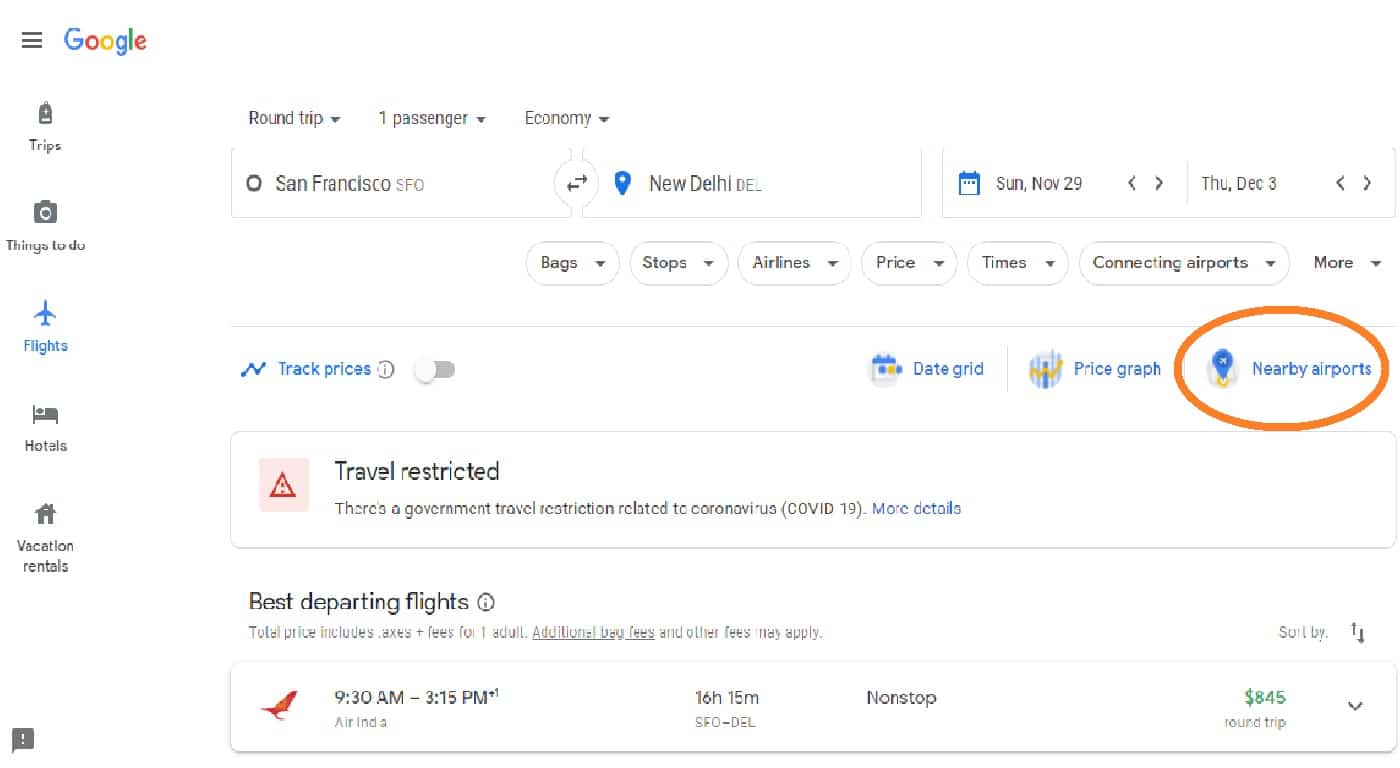
Task: Click the Google logo
Action: [x=105, y=41]
